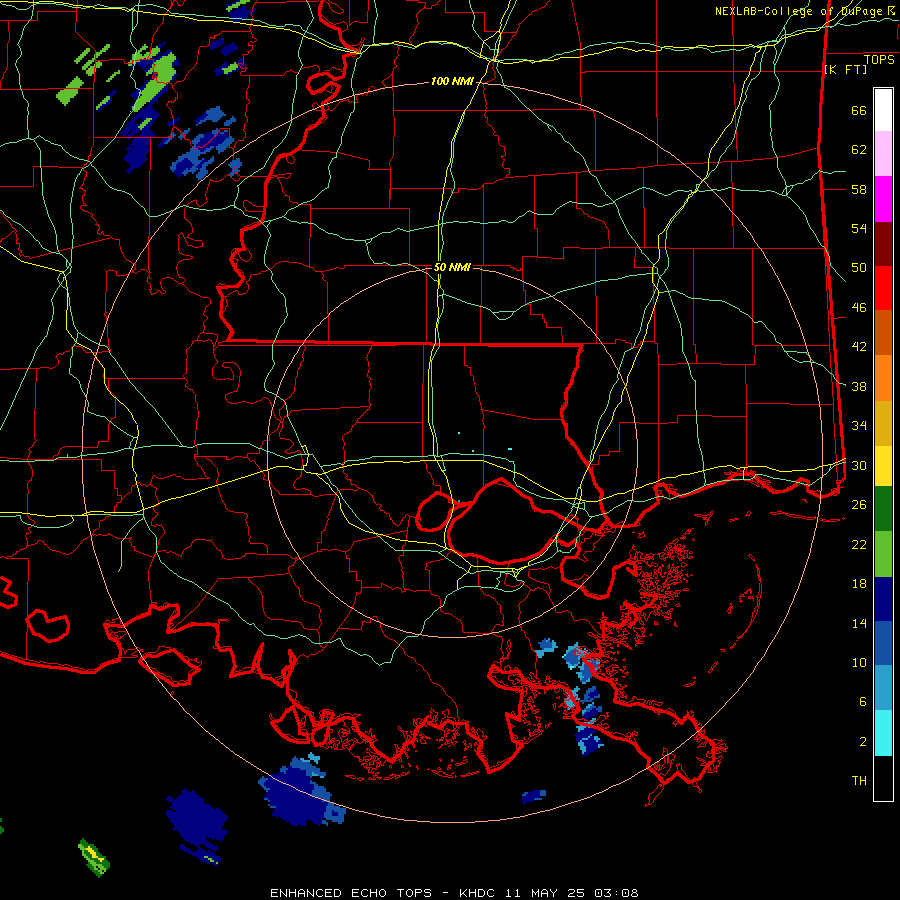The height and width of the screenshot is (900, 900).
Task: Select the light green swatch on the scale
Action: (x=883, y=554)
